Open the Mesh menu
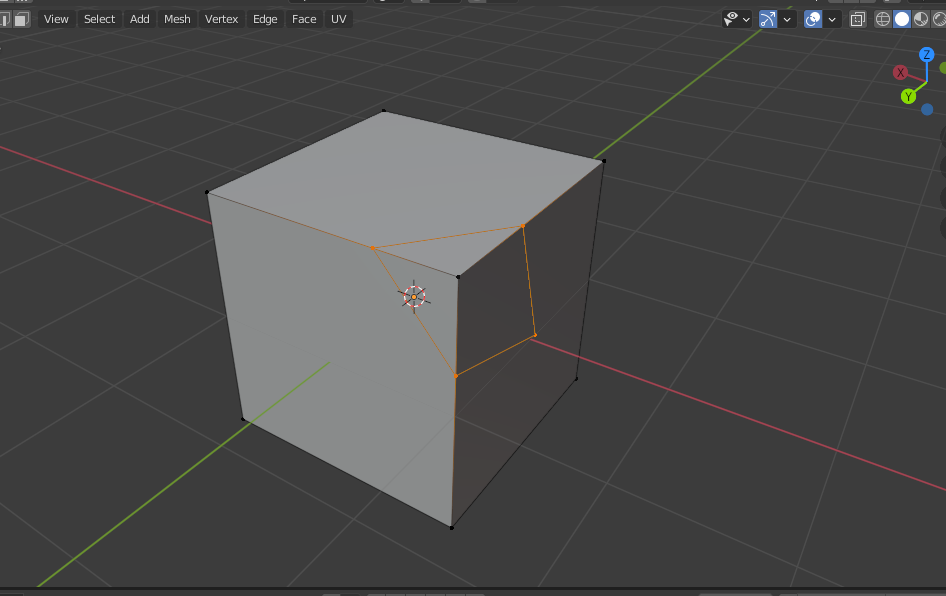Screen dimensions: 946x596 pyautogui.click(x=177, y=19)
